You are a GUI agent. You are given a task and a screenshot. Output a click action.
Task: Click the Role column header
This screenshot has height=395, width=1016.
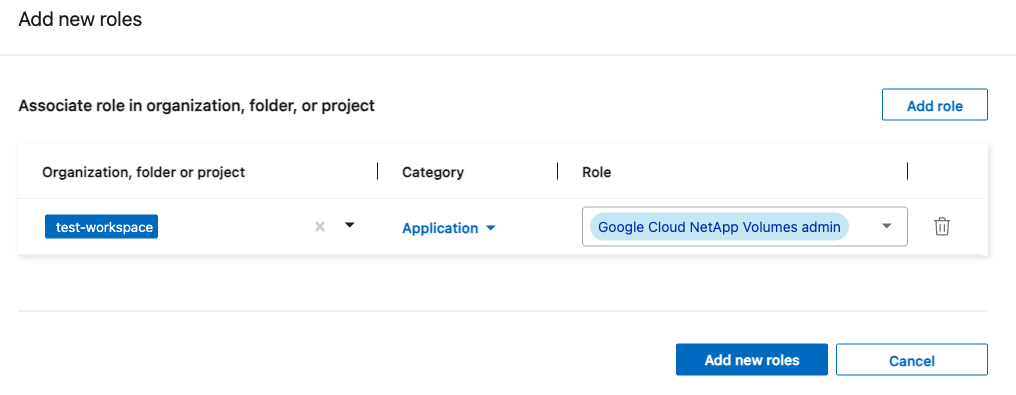pyautogui.click(x=597, y=172)
